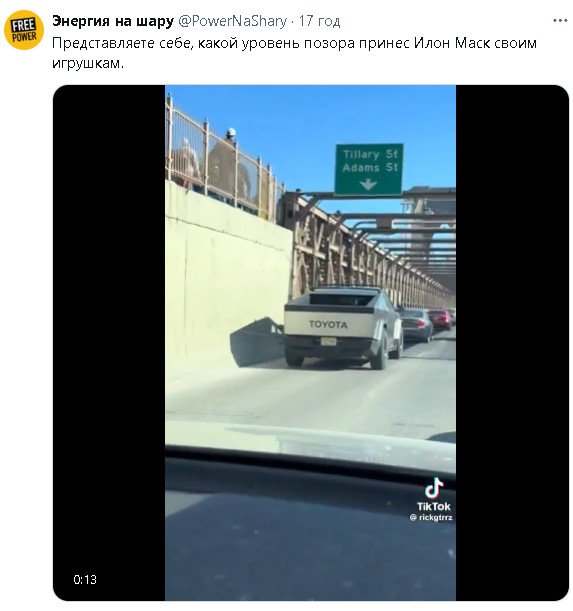Open the three-dot more options menu
Screen dimensions: 573x611
coord(560,21)
